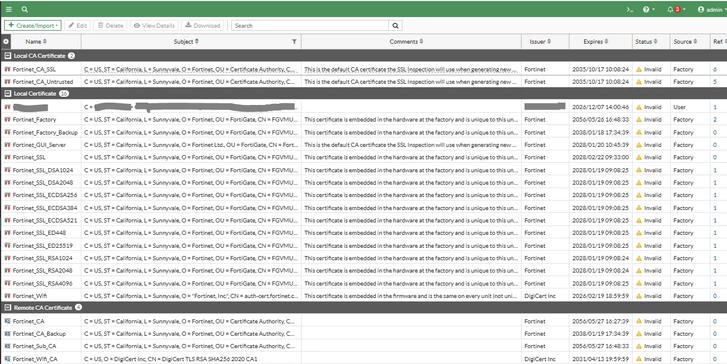Click the View Details button

click(x=154, y=26)
